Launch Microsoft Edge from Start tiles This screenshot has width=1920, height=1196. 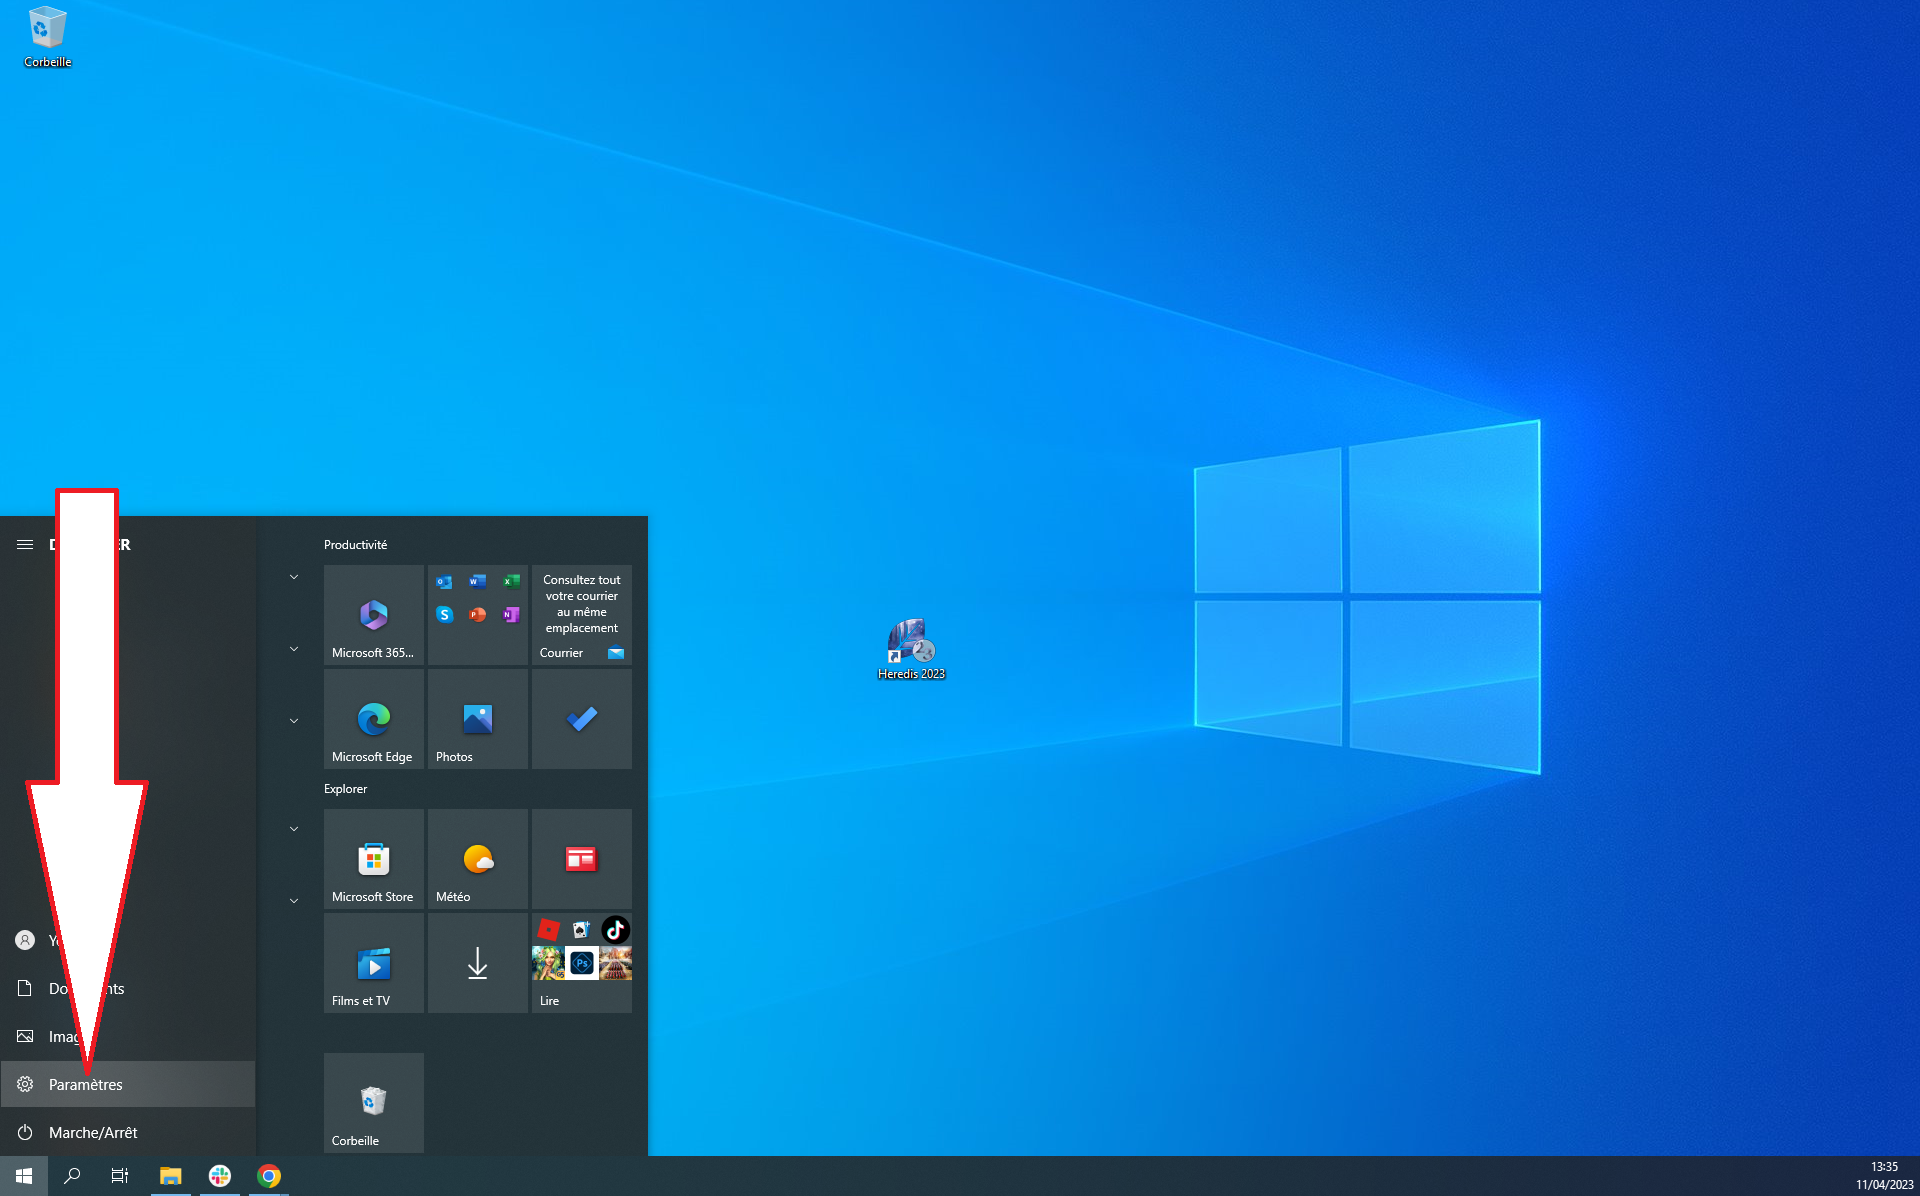(373, 718)
